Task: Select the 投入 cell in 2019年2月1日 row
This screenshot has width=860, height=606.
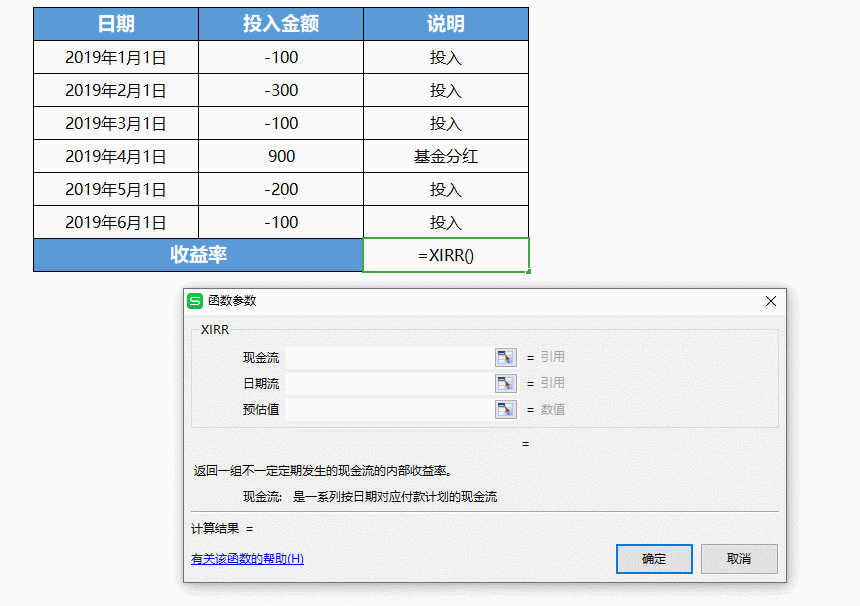Action: (x=446, y=90)
